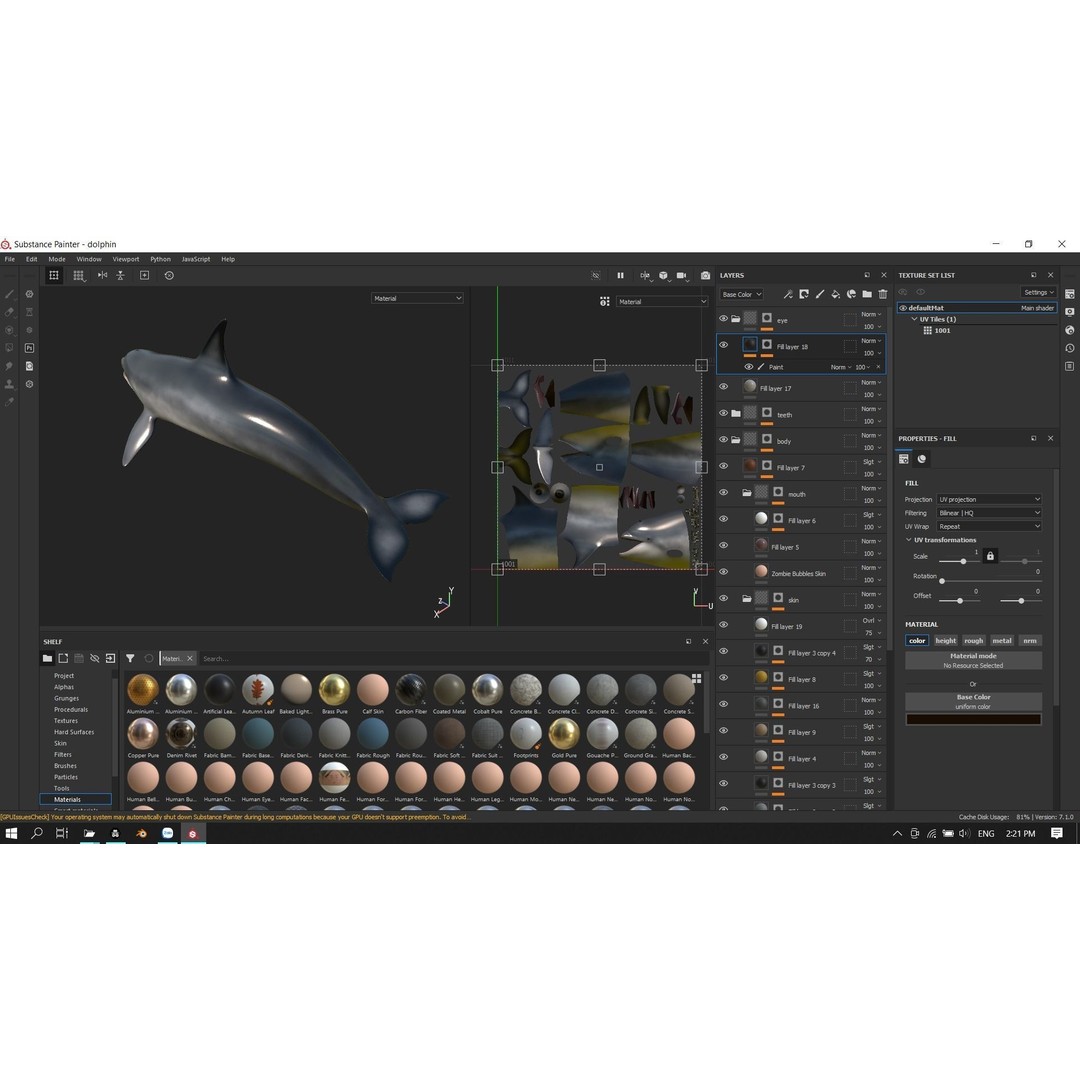Screen dimensions: 1080x1080
Task: Open the Log panel icon in sidebar
Action: pyautogui.click(x=1070, y=366)
